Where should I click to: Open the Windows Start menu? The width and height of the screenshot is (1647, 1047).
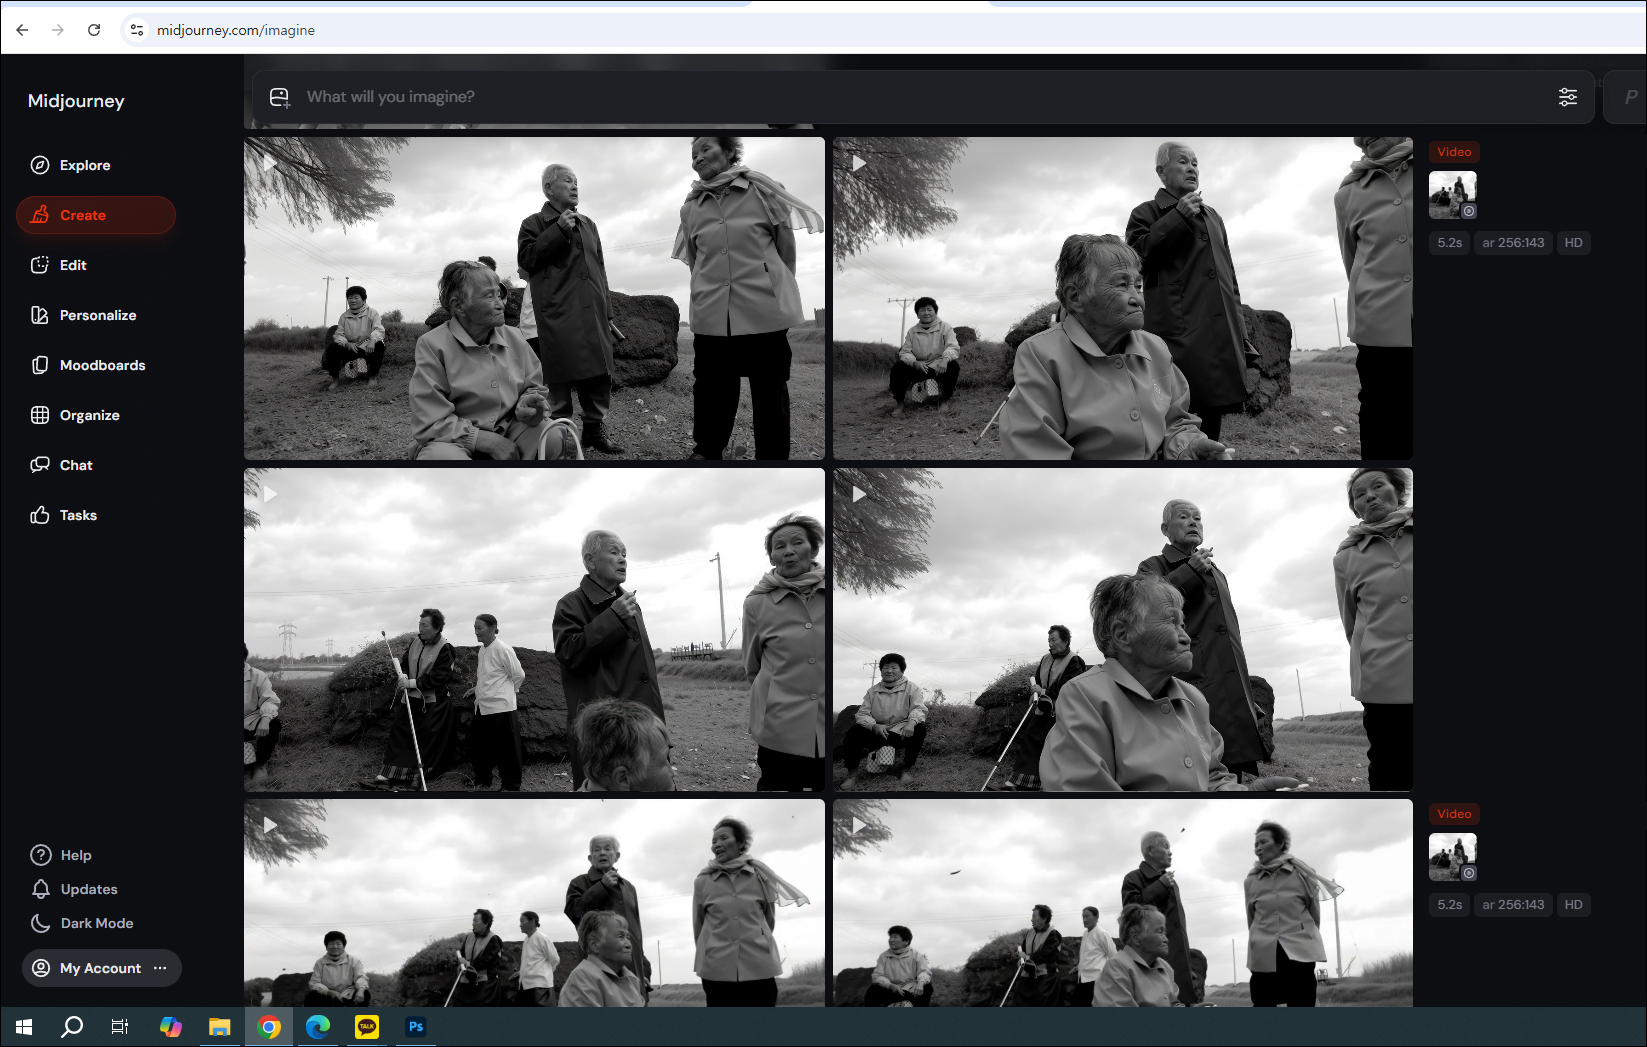click(x=24, y=1027)
